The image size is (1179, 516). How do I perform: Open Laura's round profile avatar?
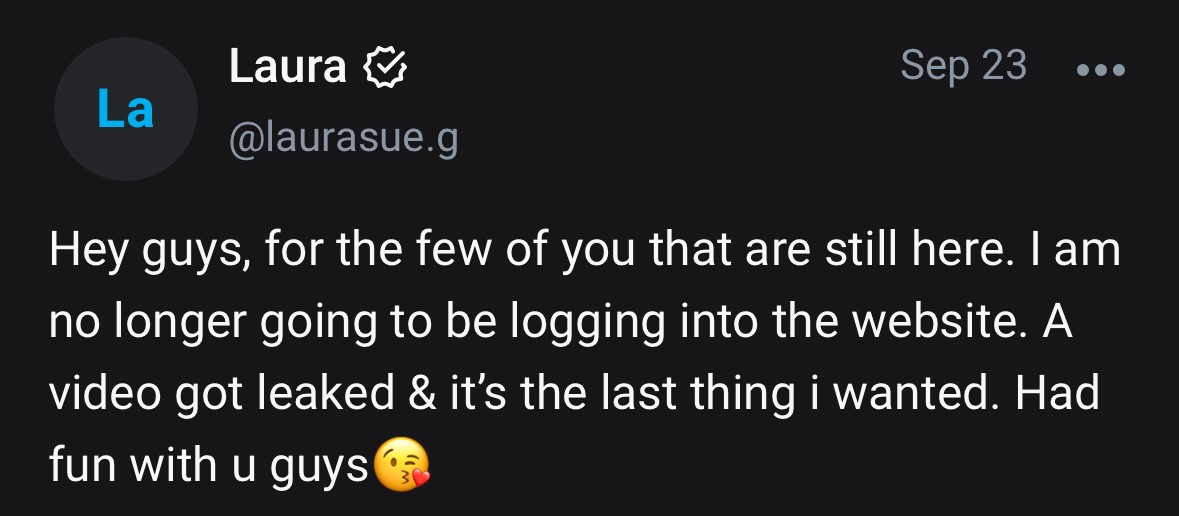point(126,110)
